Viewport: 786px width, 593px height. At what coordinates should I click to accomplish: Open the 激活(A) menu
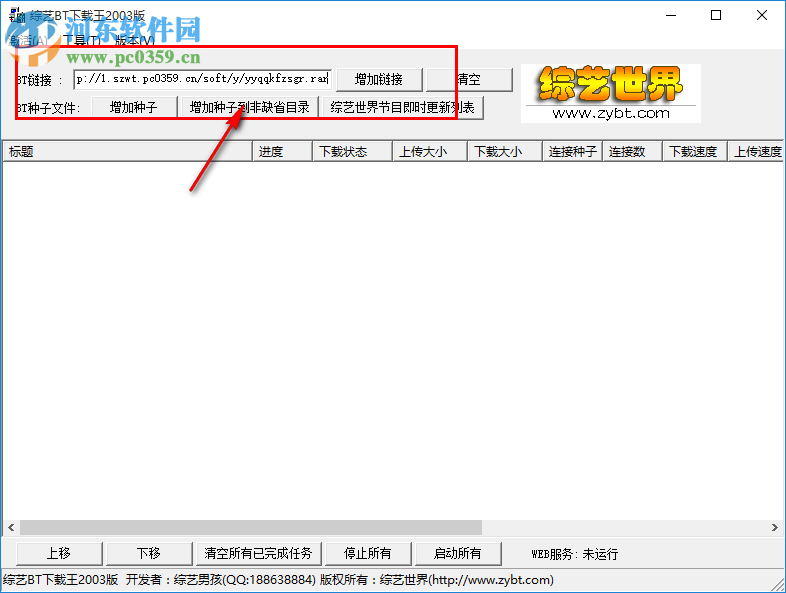coord(29,41)
